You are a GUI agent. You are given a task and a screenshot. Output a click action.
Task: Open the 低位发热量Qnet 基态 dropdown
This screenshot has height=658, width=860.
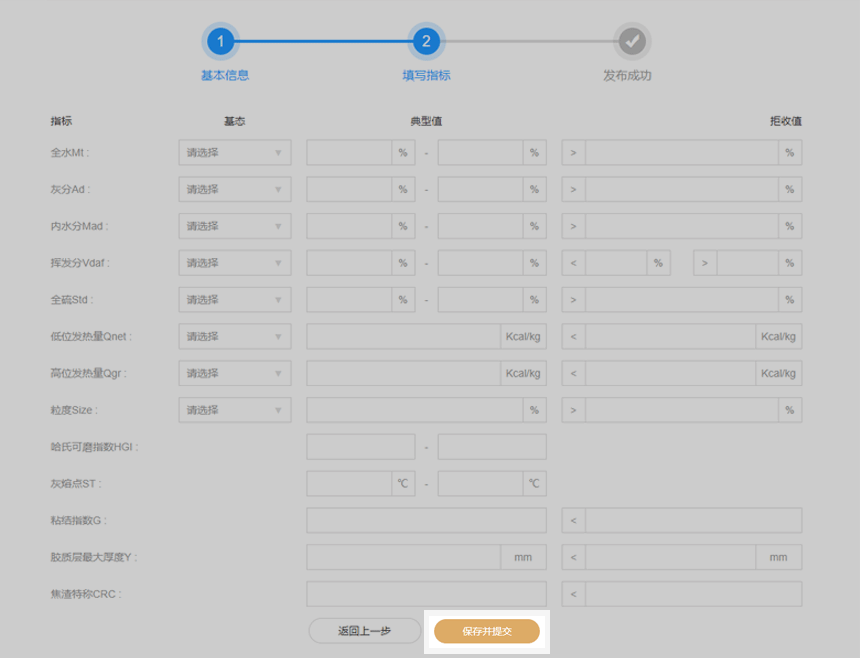coord(235,337)
